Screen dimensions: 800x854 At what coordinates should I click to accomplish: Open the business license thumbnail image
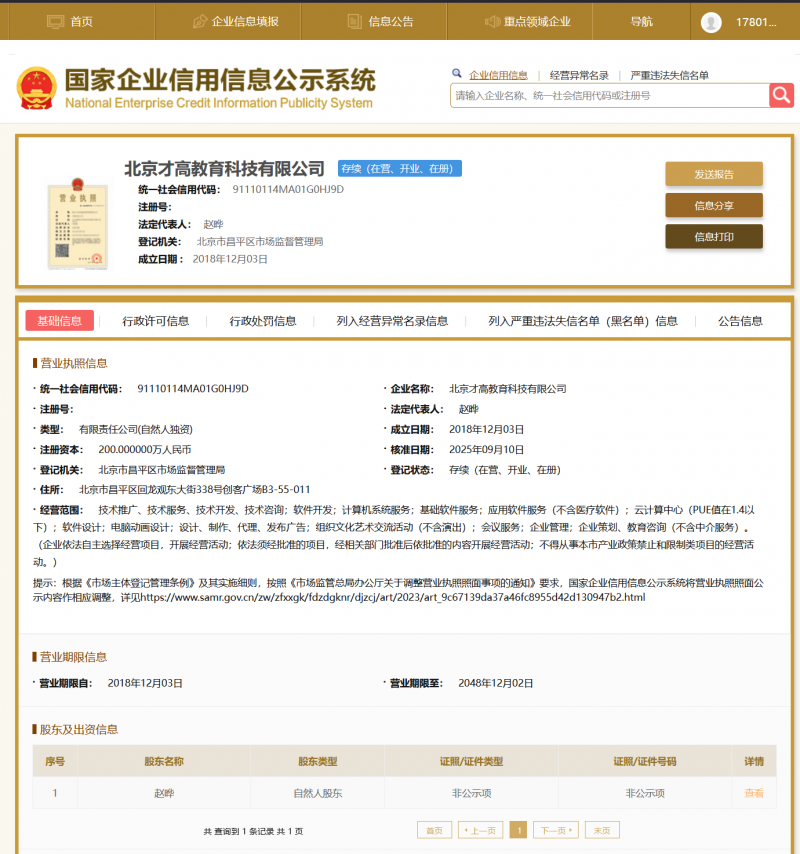pyautogui.click(x=78, y=225)
